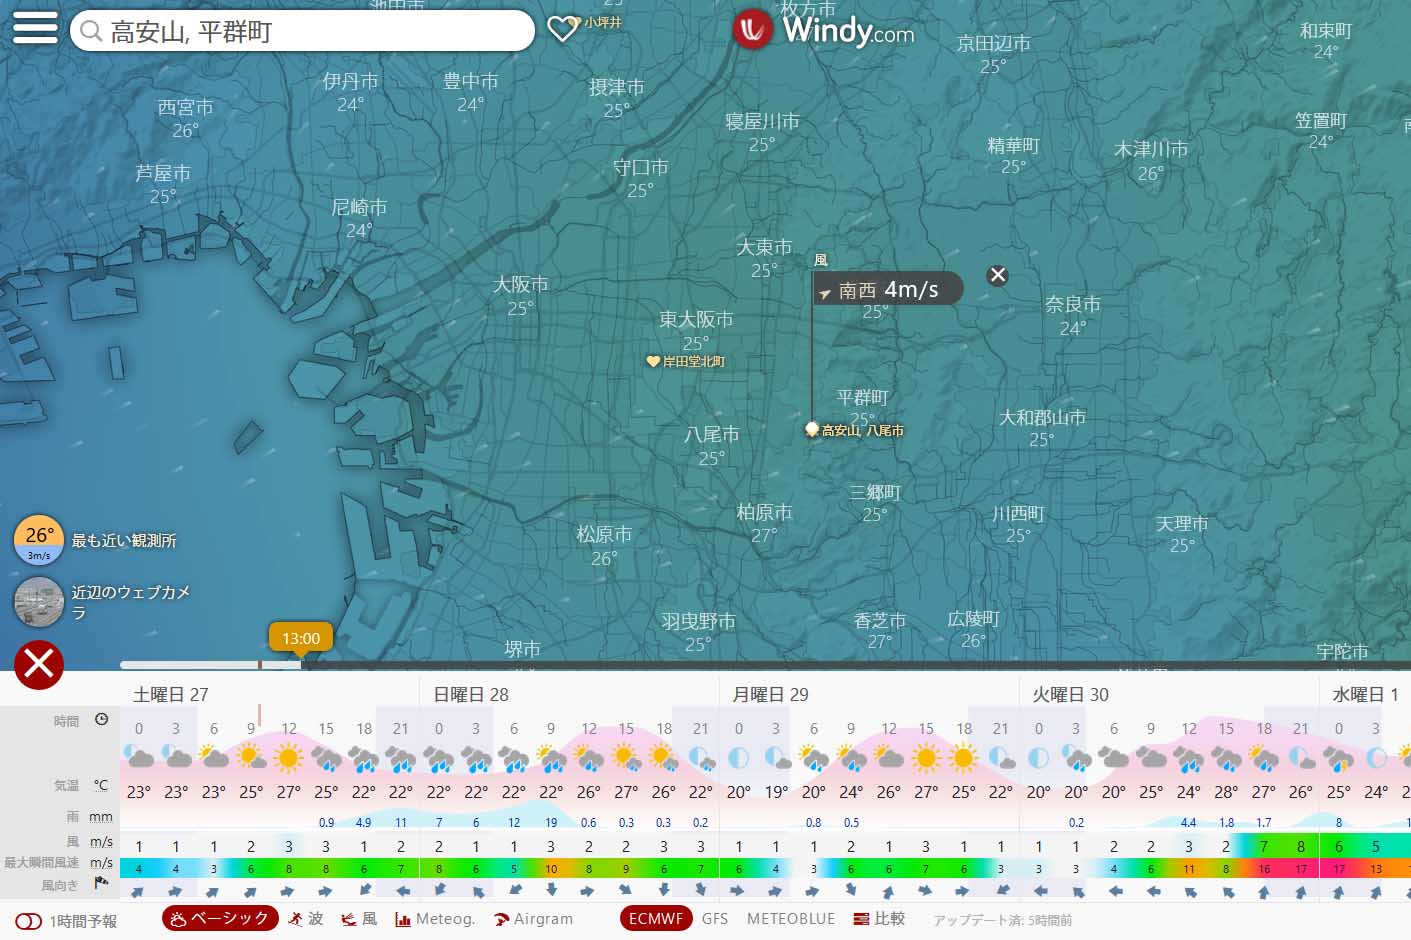The height and width of the screenshot is (940, 1411).
Task: Click the search magnifier icon
Action: click(x=91, y=31)
